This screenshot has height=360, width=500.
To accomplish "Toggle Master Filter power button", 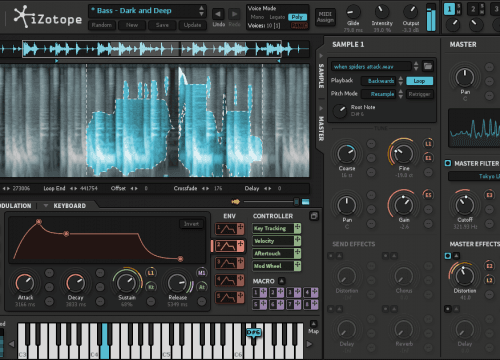I will [x=448, y=163].
